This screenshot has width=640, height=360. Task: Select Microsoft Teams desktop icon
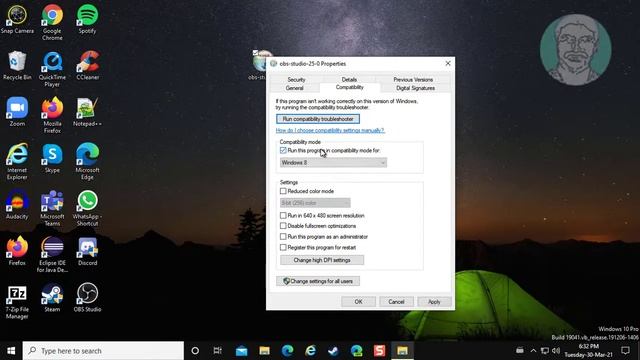pos(52,209)
